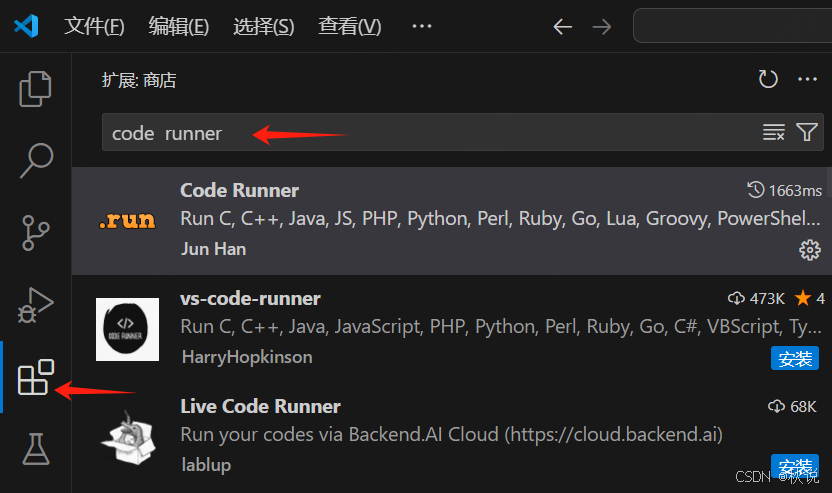Viewport: 832px width, 493px height.
Task: Go forward with the right arrow
Action: pyautogui.click(x=602, y=27)
